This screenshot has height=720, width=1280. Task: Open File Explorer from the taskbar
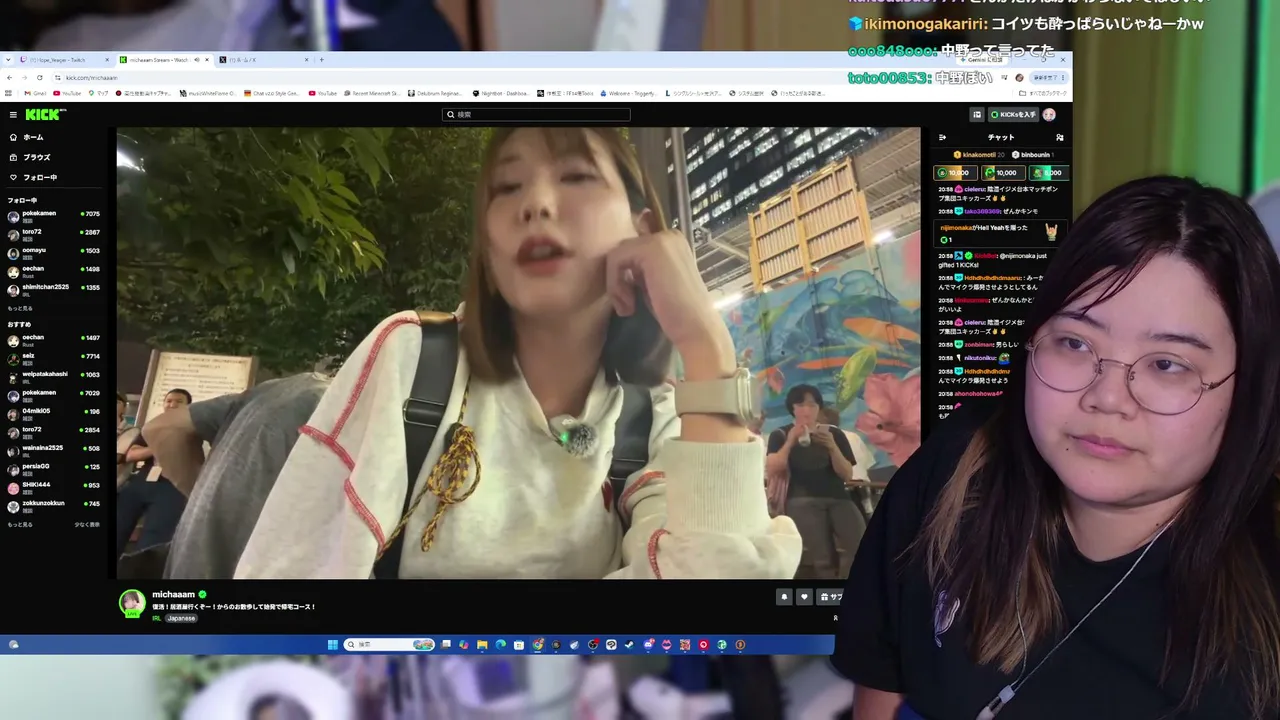pyautogui.click(x=481, y=645)
